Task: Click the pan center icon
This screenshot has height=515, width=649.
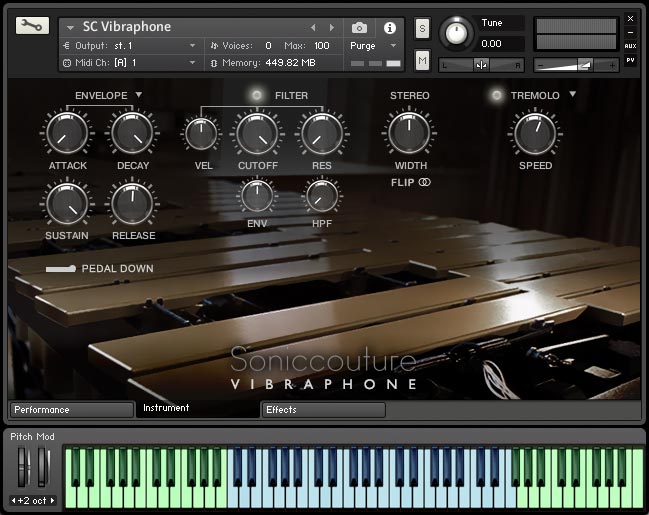Action: click(481, 65)
